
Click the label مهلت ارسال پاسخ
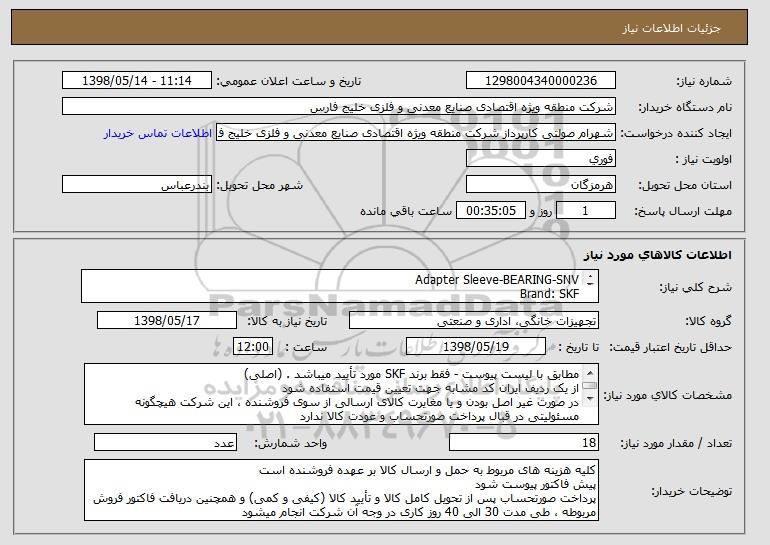(x=683, y=212)
